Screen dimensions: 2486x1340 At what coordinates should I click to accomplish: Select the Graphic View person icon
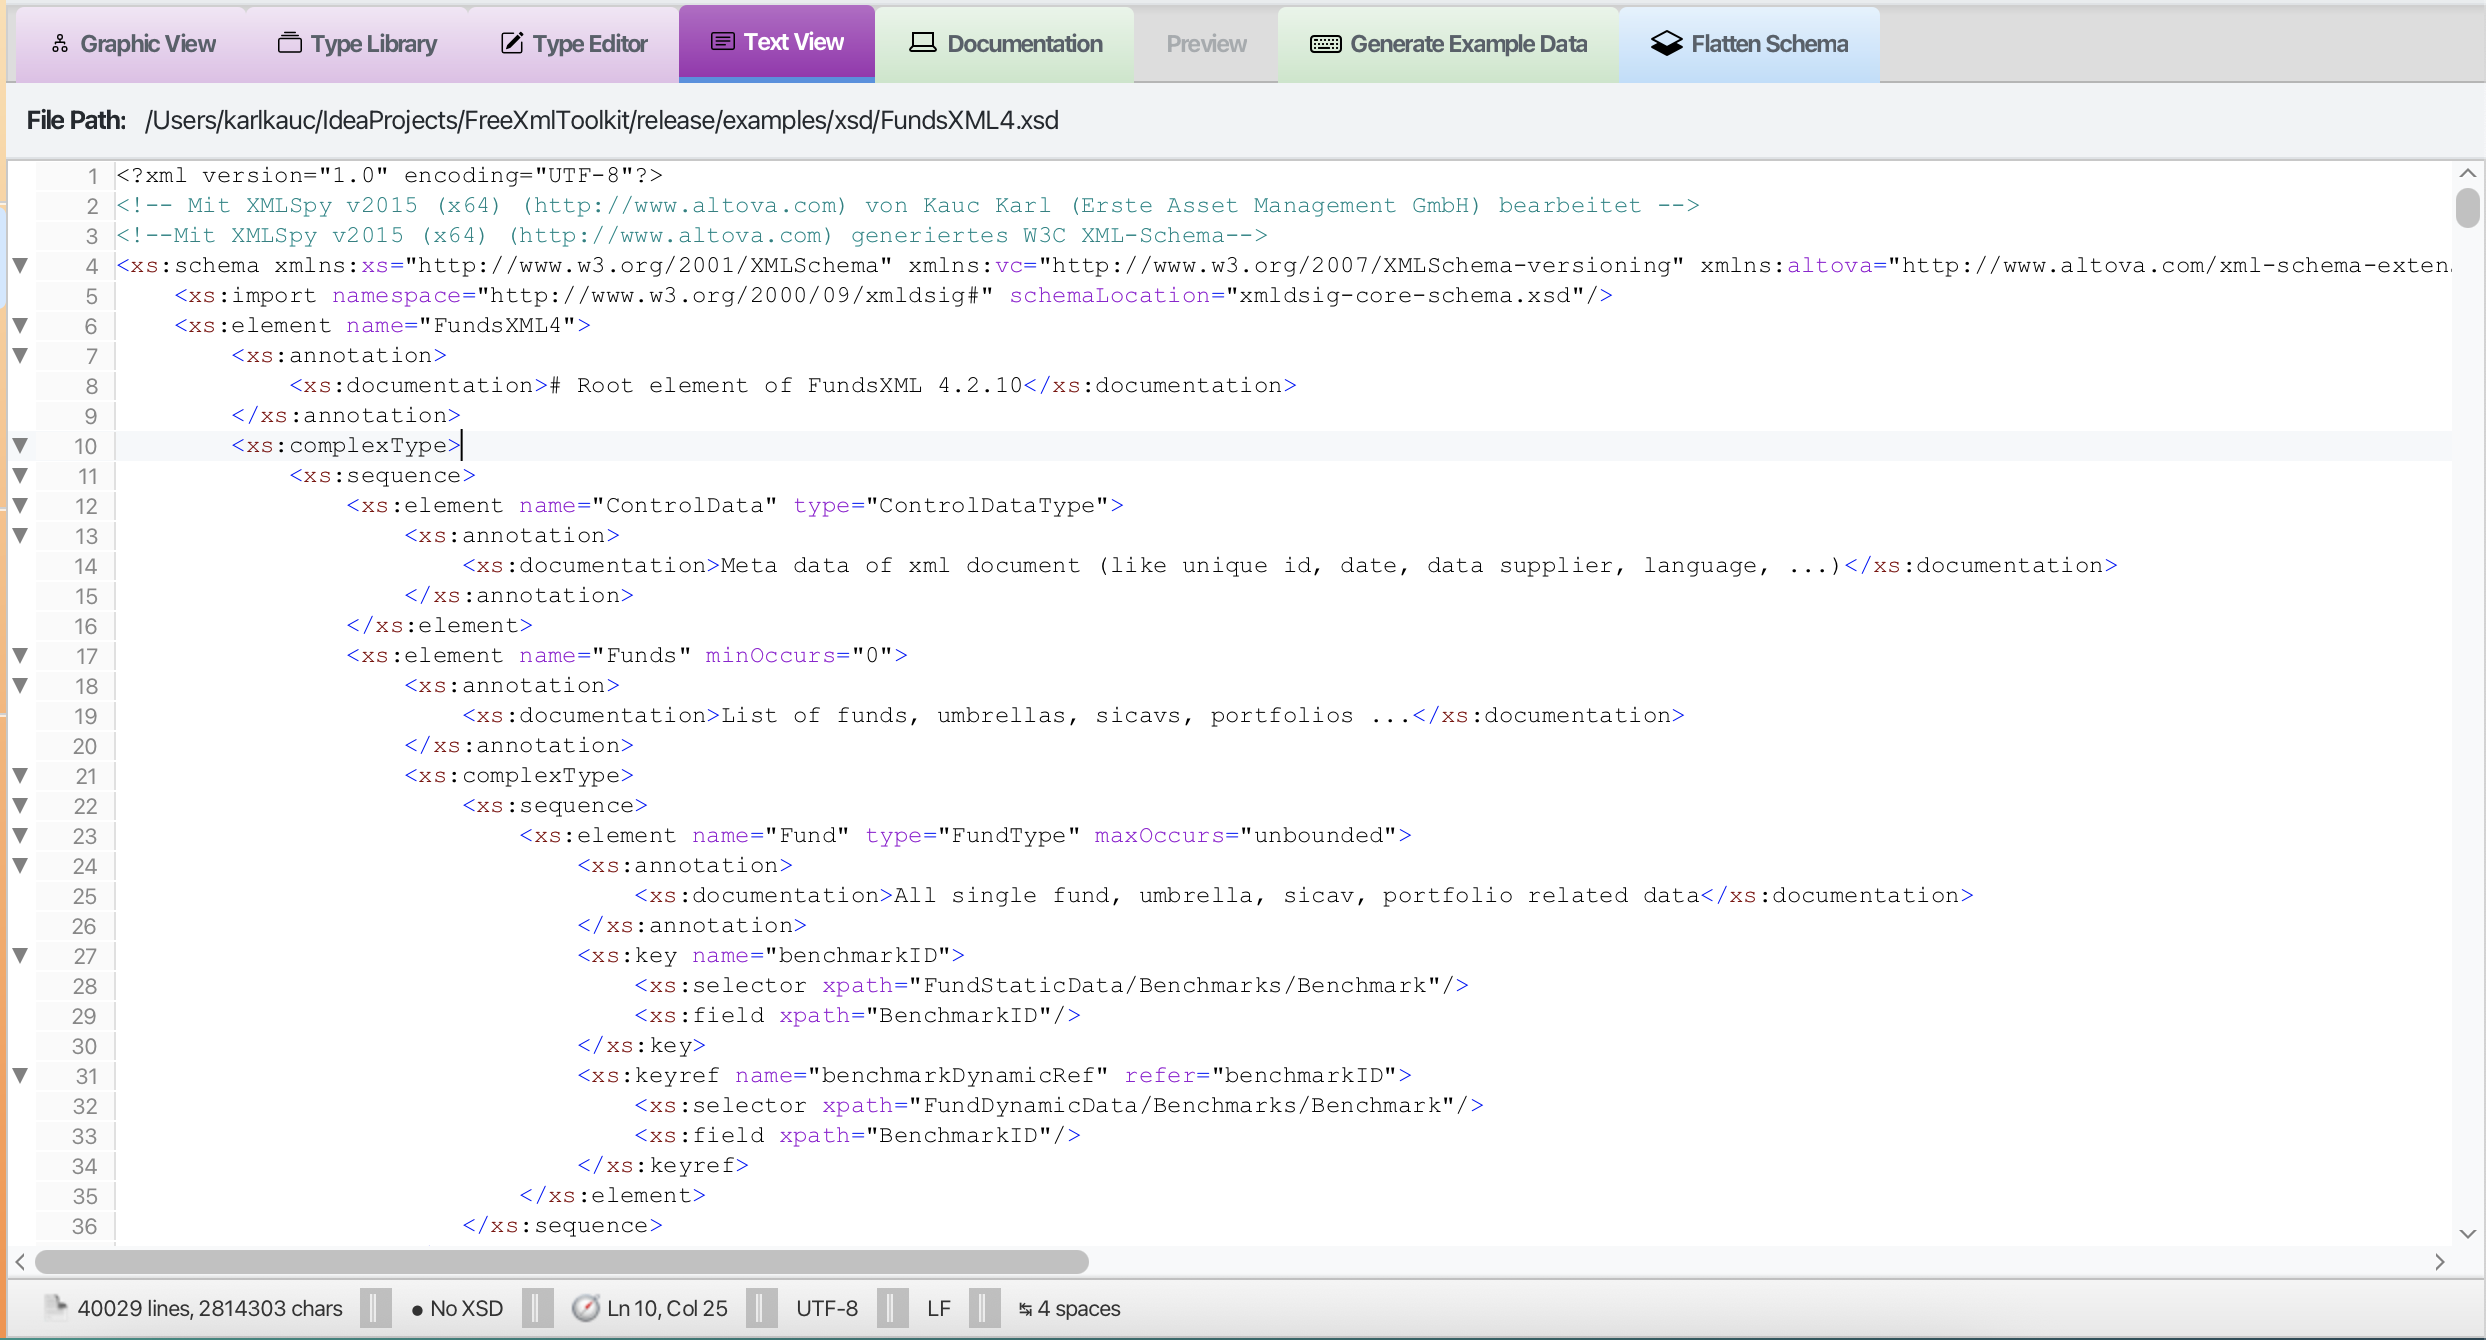tap(60, 43)
